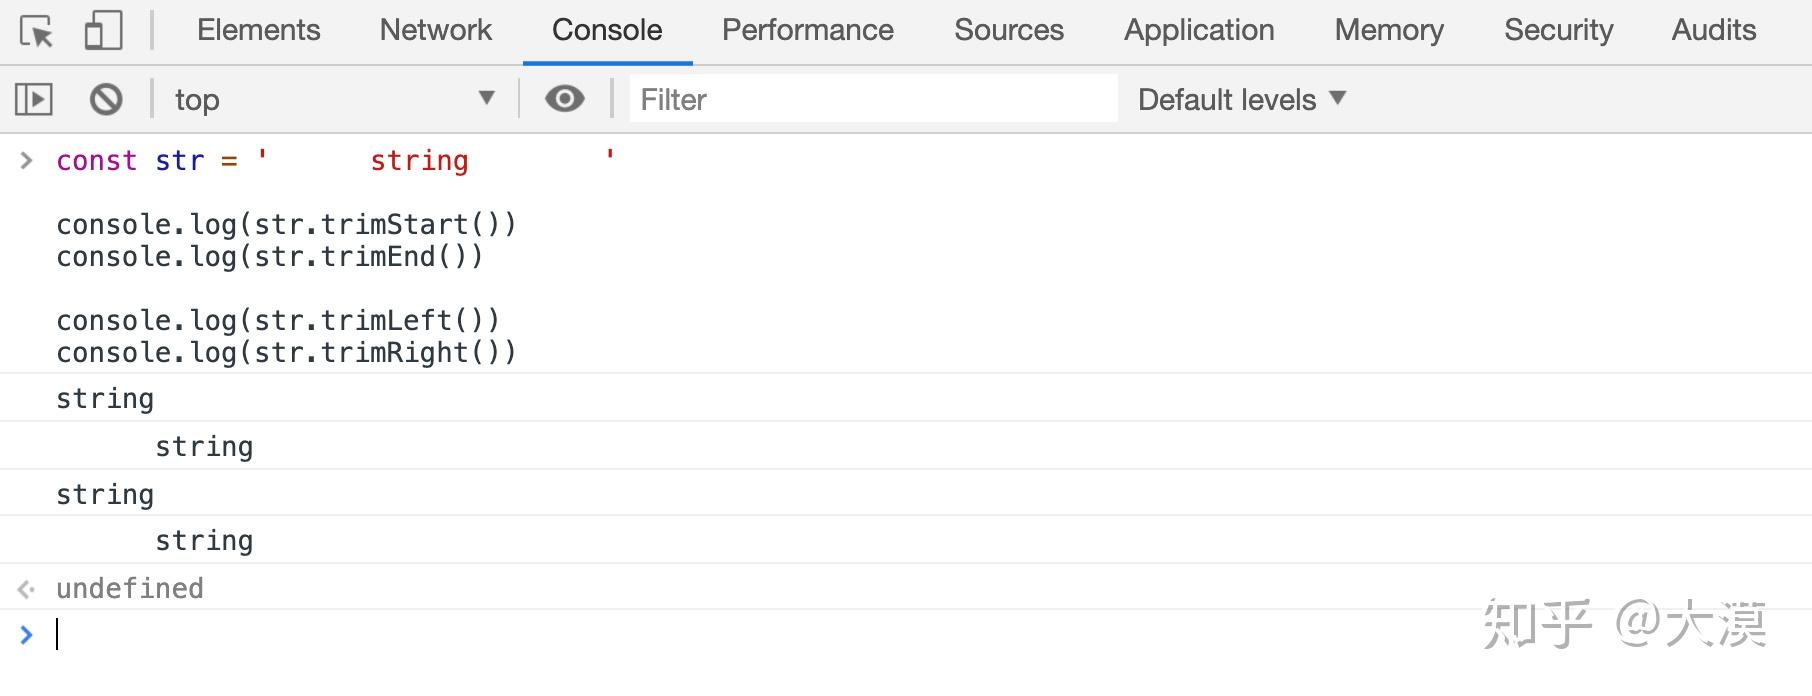Activate the inspect element picker icon

[x=37, y=31]
